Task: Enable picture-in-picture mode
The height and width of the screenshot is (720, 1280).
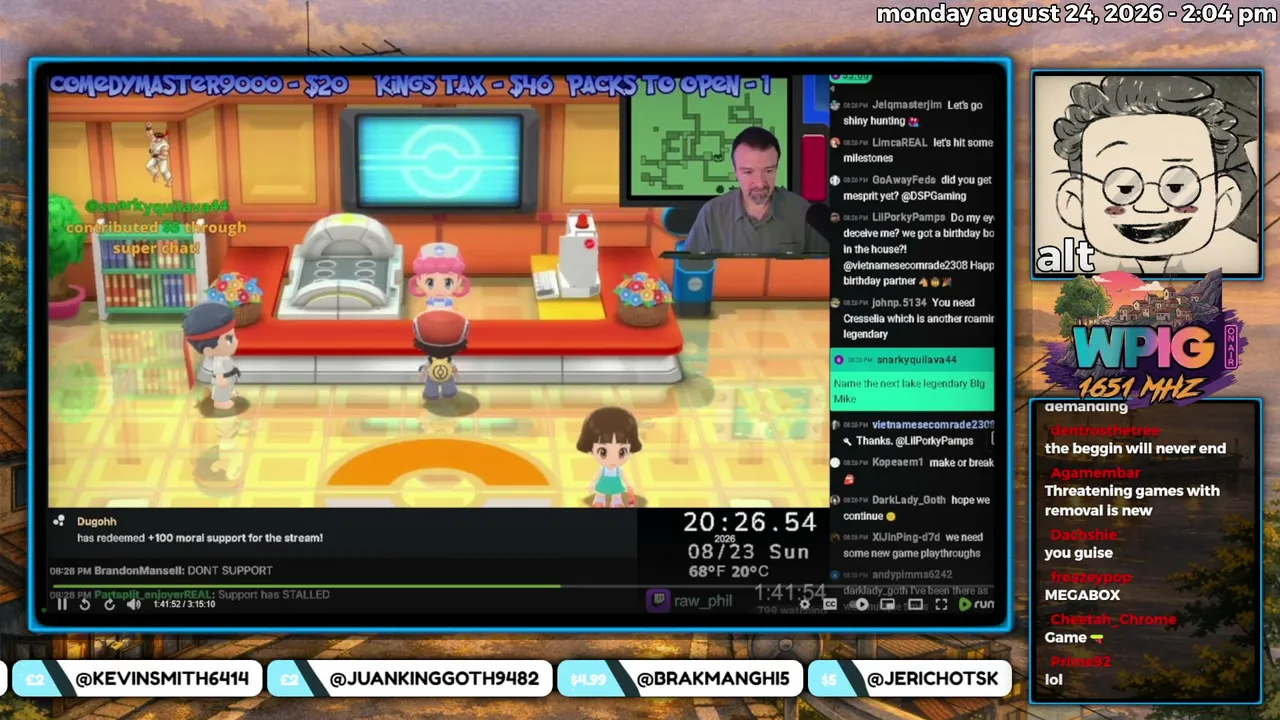Action: click(888, 604)
